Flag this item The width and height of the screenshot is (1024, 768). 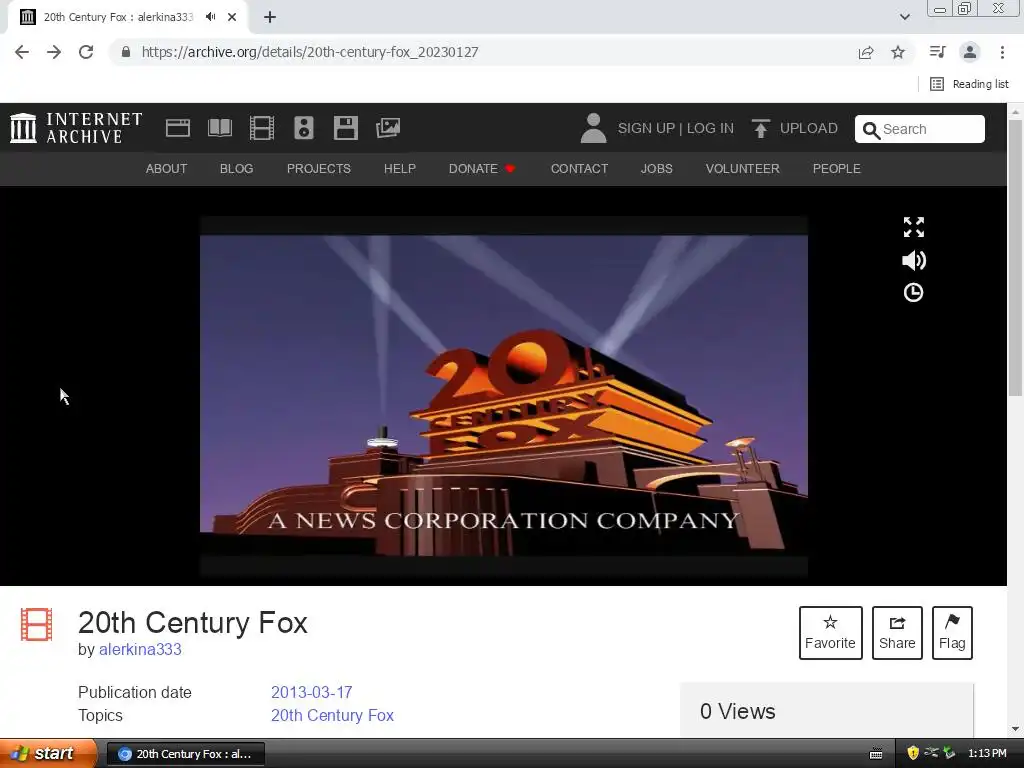952,633
